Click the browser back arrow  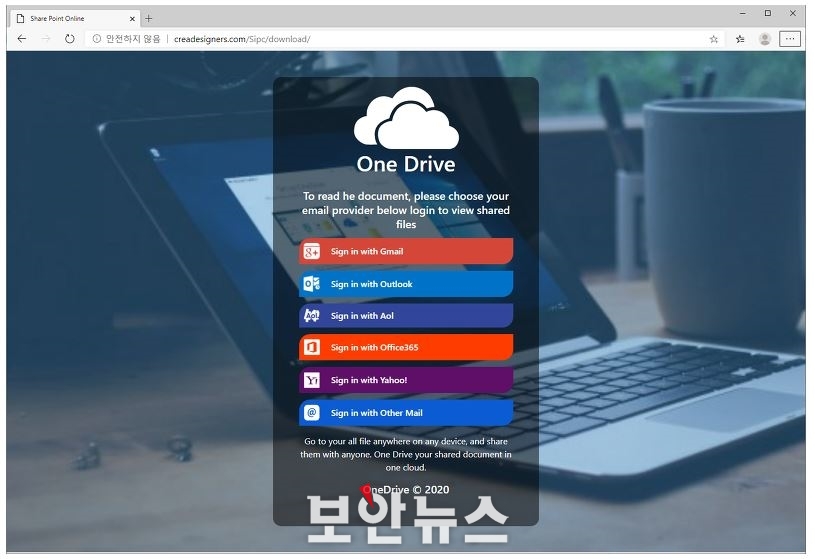point(22,38)
